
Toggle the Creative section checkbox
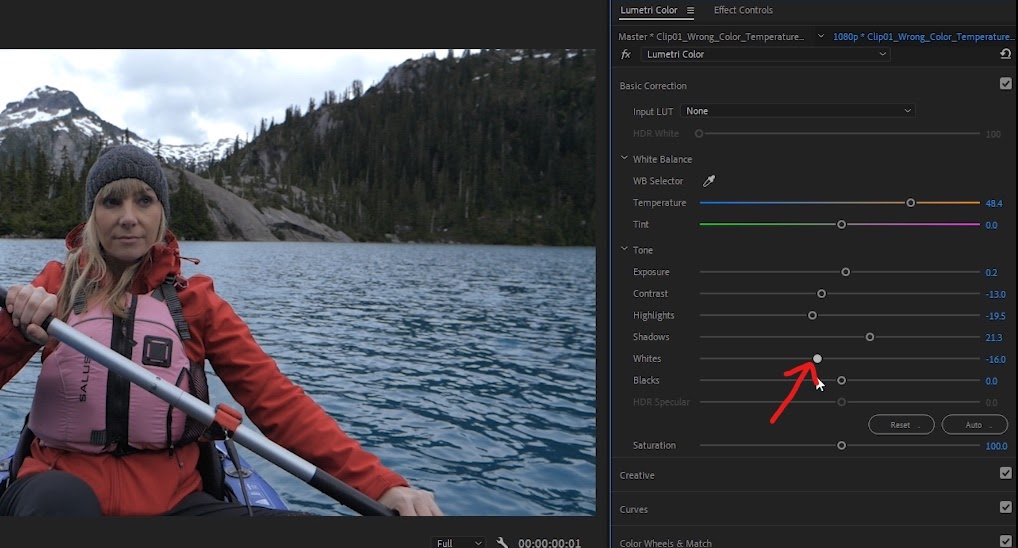[x=1006, y=473]
